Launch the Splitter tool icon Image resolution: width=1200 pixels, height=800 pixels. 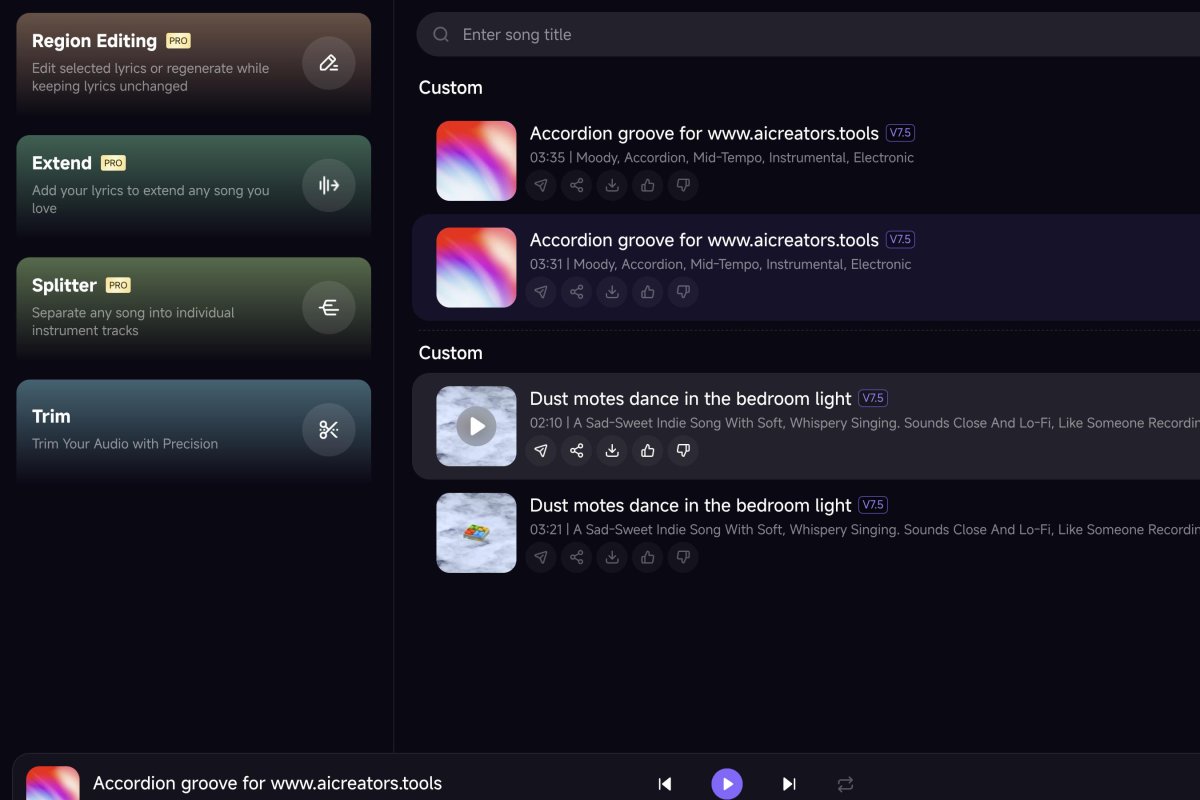[x=328, y=307]
